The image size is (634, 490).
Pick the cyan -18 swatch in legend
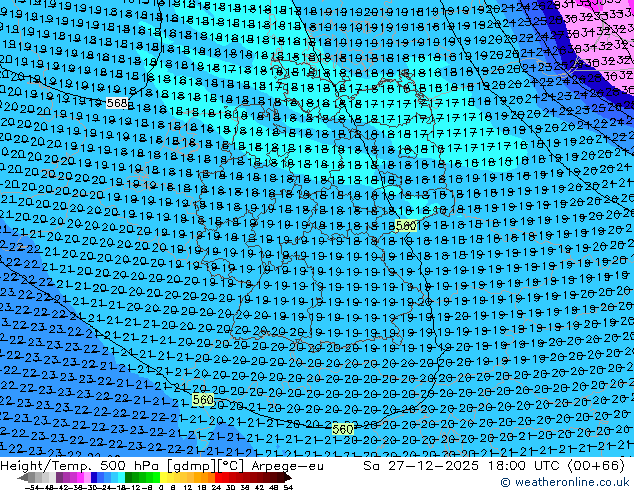(x=121, y=478)
